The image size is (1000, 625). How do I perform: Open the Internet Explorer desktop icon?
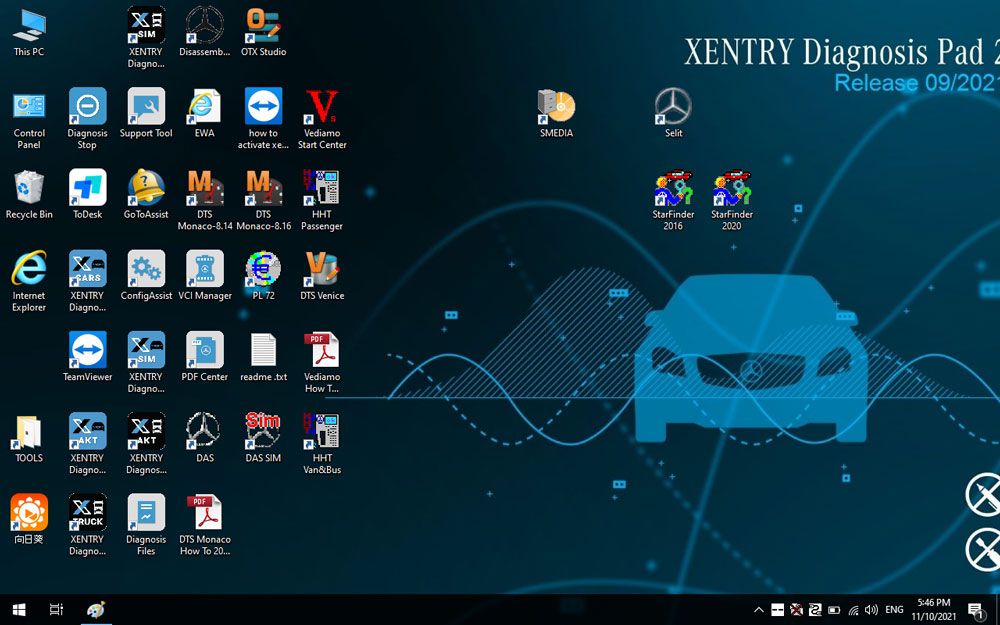coord(29,281)
